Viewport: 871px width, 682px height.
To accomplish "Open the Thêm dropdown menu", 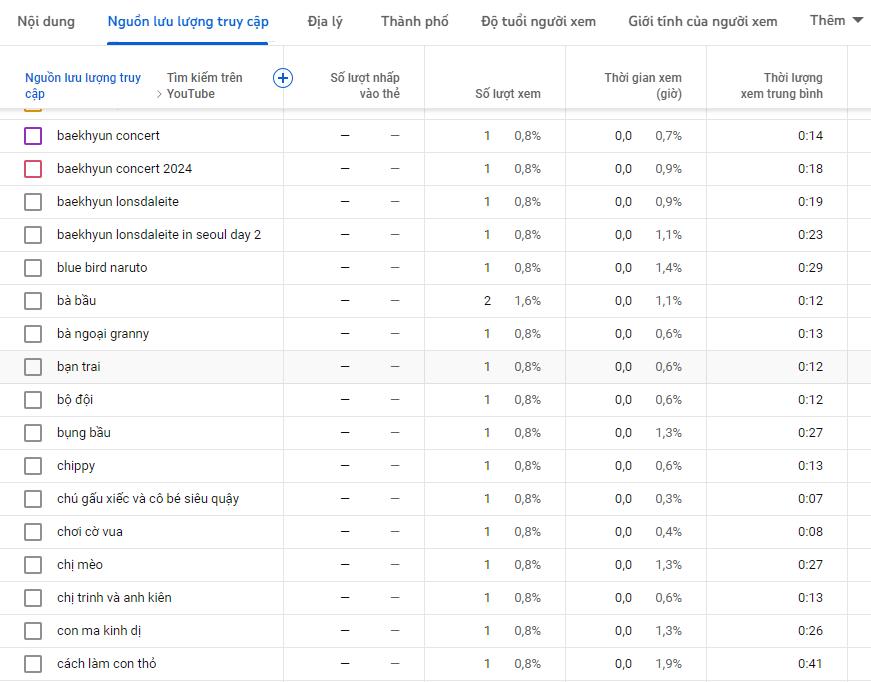I will tap(836, 21).
